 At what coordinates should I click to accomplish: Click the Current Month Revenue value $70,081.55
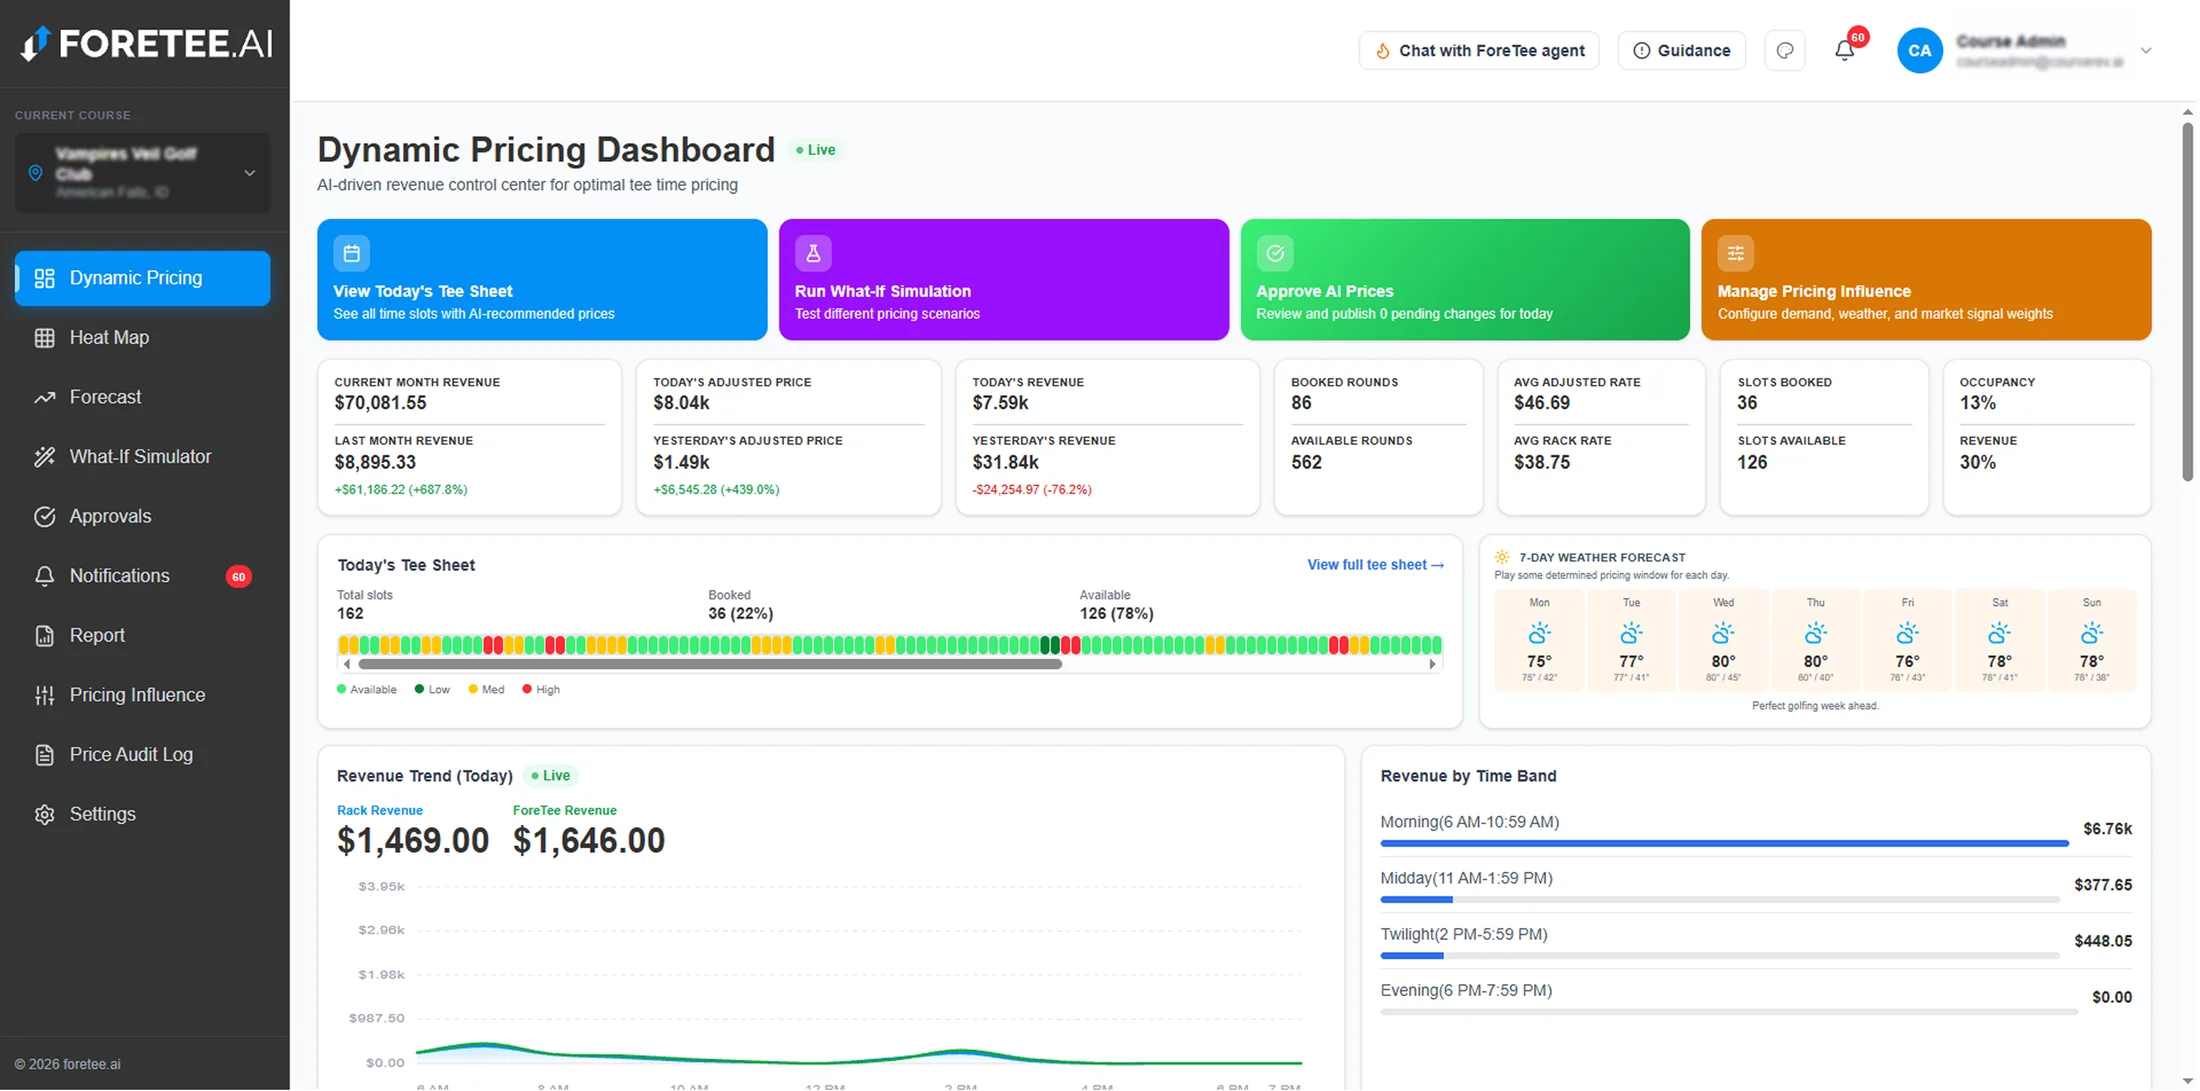tap(380, 403)
